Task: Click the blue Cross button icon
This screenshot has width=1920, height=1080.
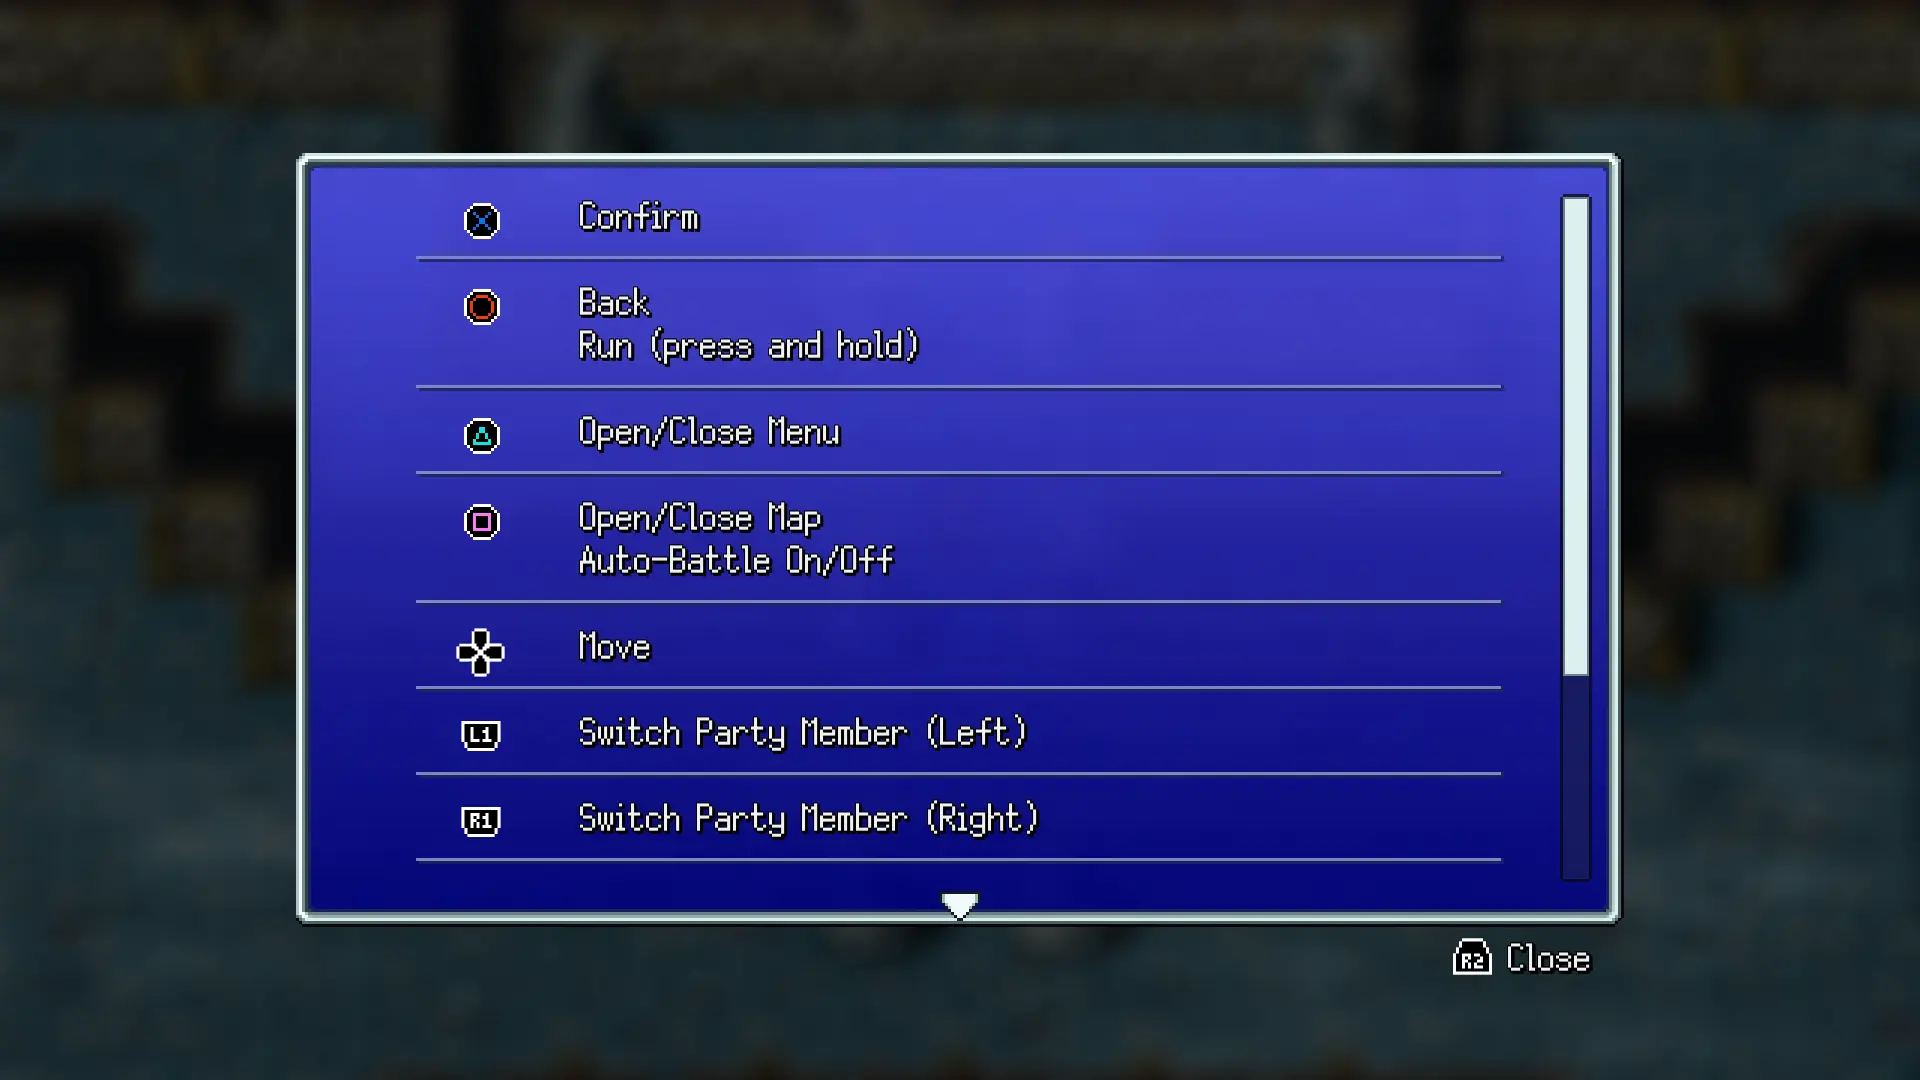Action: (x=481, y=220)
